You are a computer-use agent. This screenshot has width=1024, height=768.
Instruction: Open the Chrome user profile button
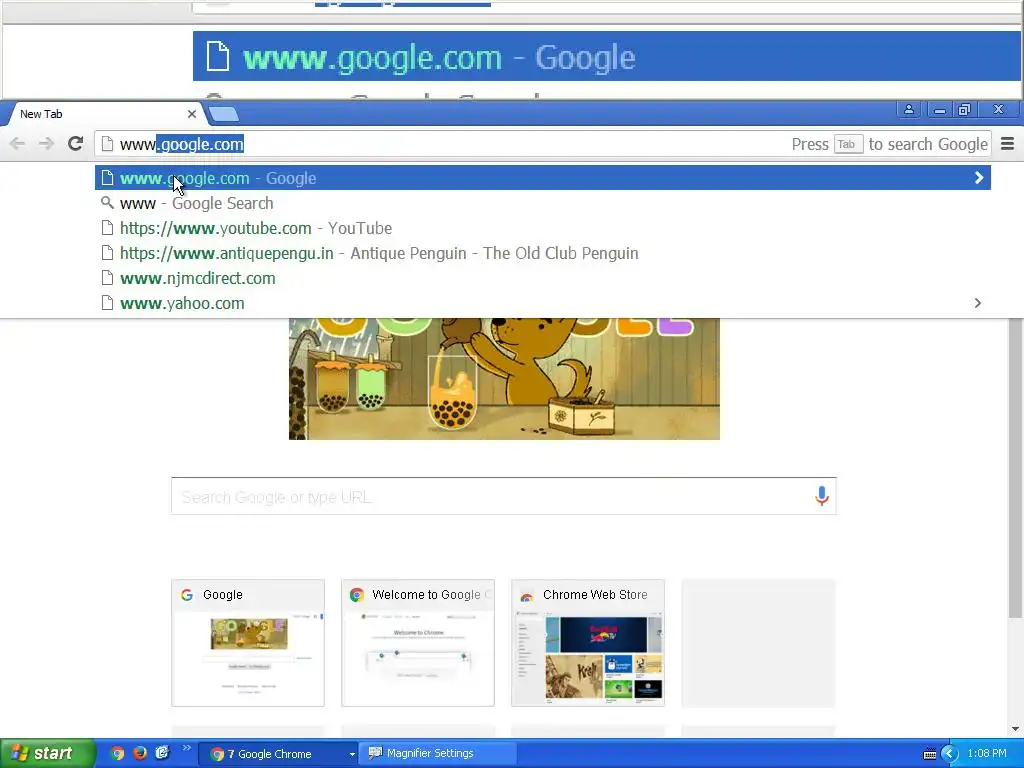click(x=908, y=110)
